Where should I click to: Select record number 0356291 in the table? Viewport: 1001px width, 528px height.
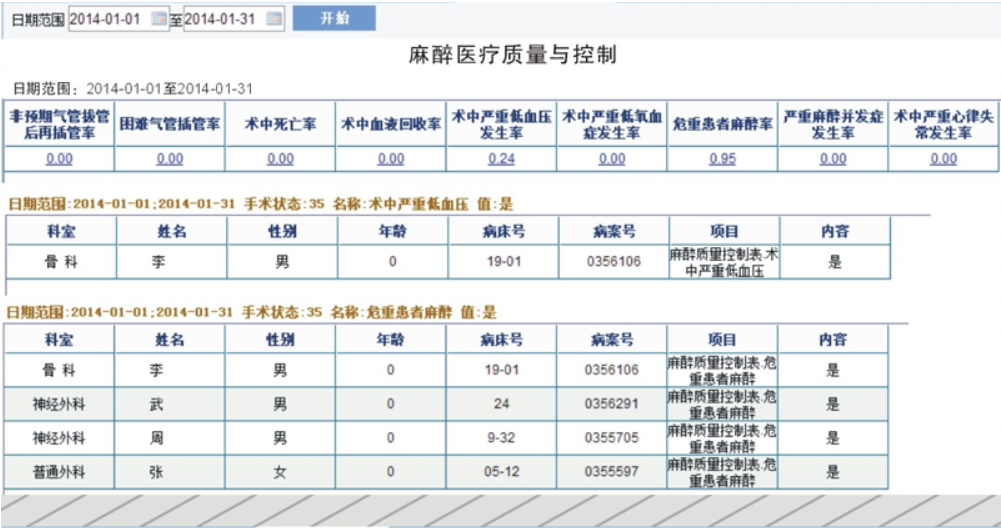[612, 404]
